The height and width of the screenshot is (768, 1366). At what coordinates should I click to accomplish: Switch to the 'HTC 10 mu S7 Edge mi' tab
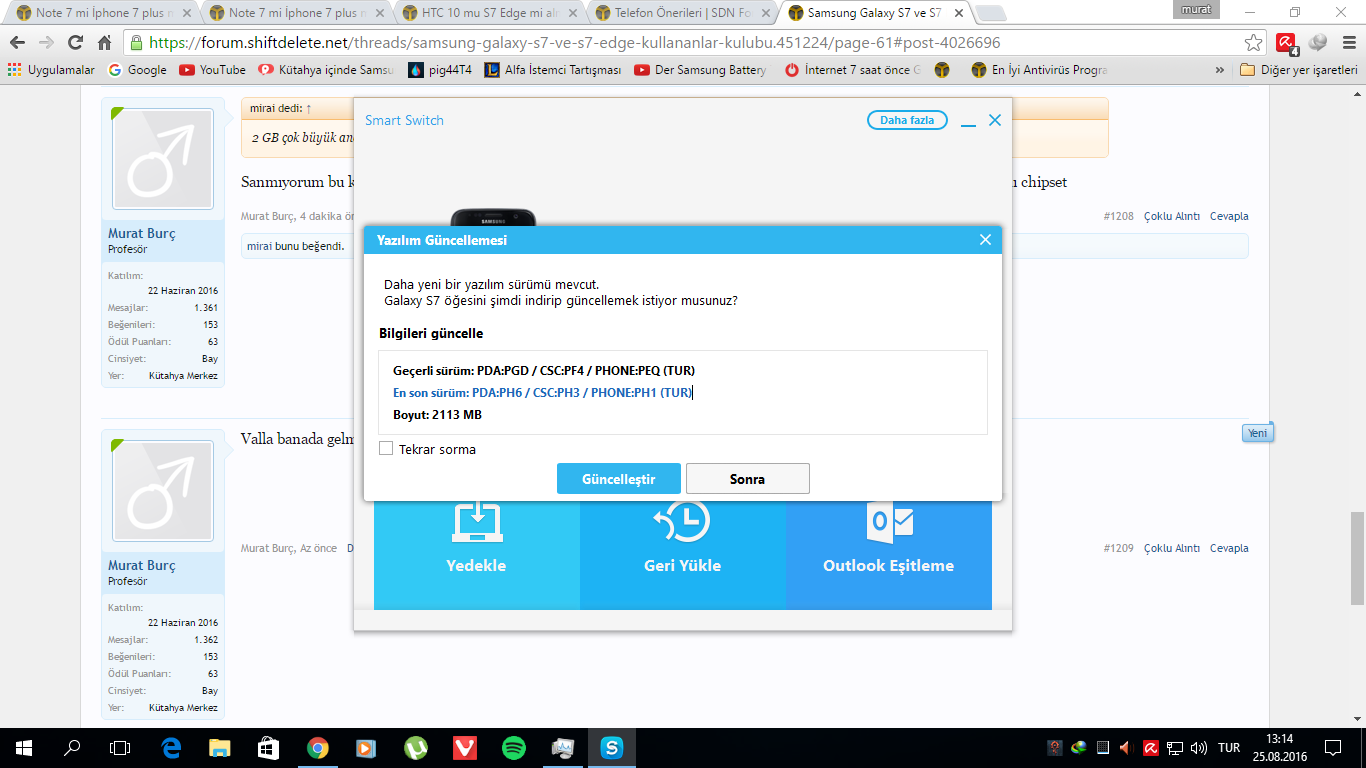pyautogui.click(x=491, y=13)
